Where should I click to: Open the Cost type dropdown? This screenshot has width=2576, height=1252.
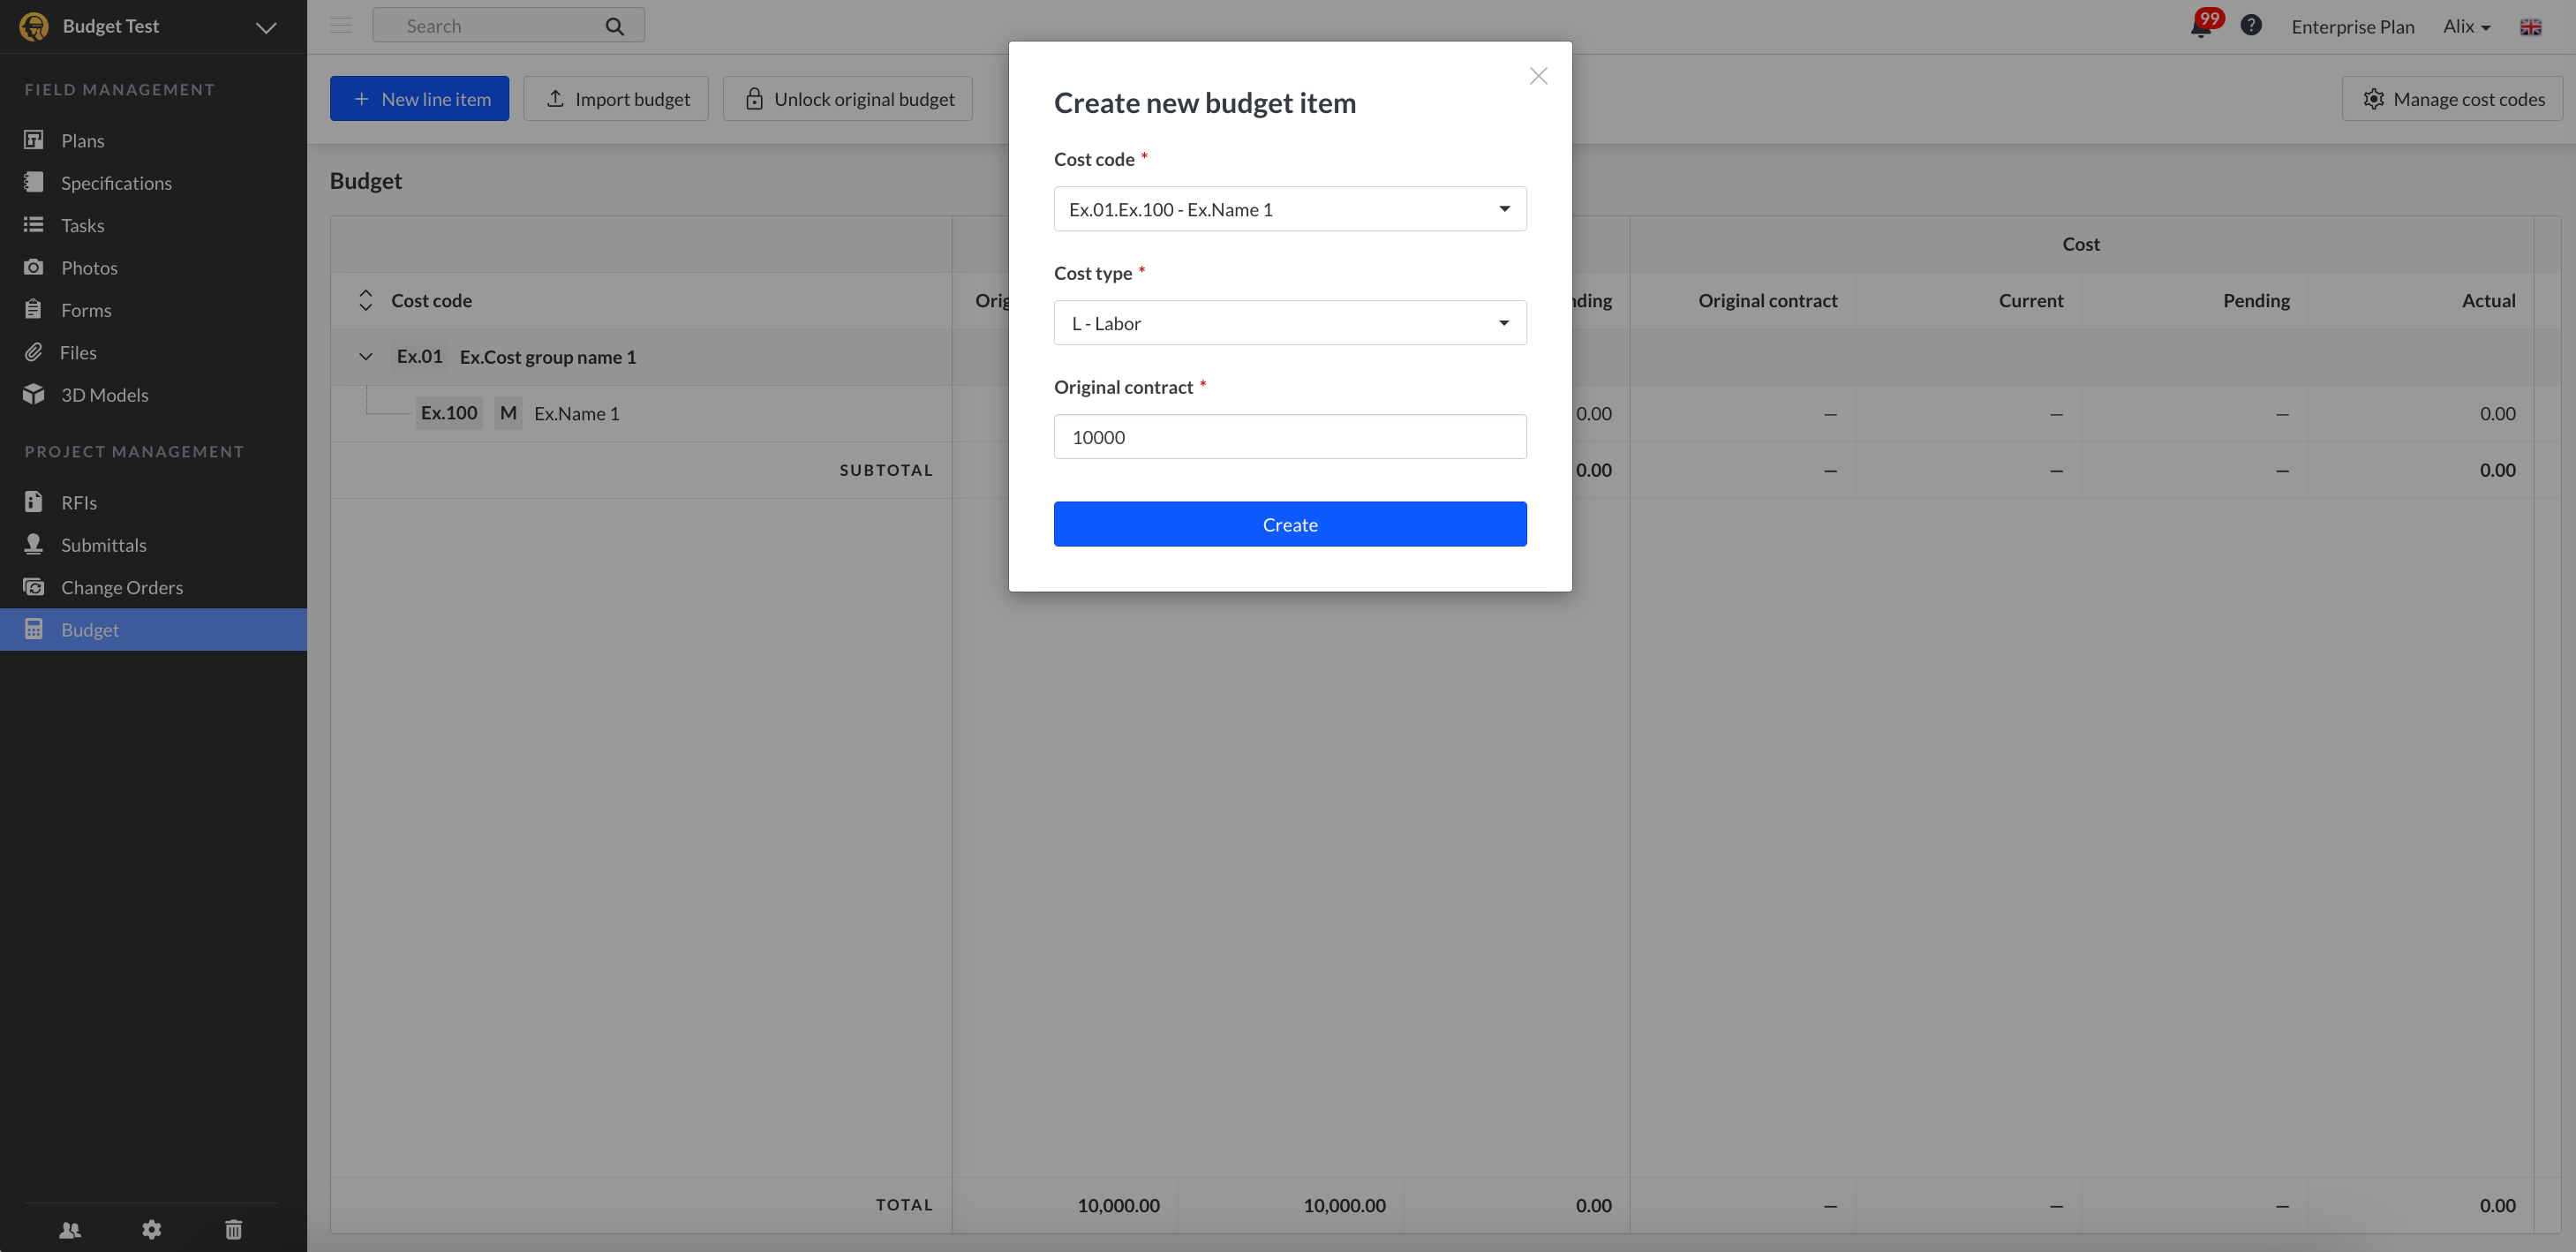[x=1289, y=323]
